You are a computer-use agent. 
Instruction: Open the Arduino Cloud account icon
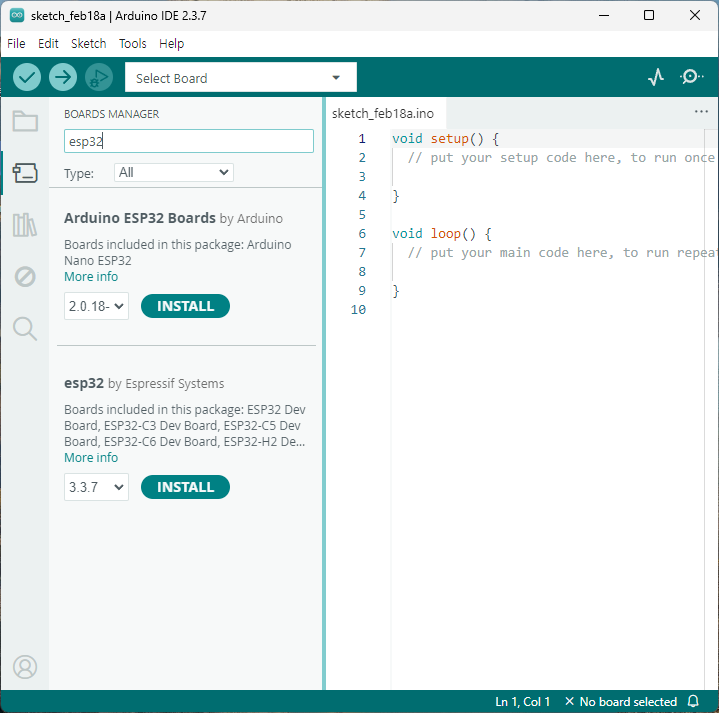[25, 667]
